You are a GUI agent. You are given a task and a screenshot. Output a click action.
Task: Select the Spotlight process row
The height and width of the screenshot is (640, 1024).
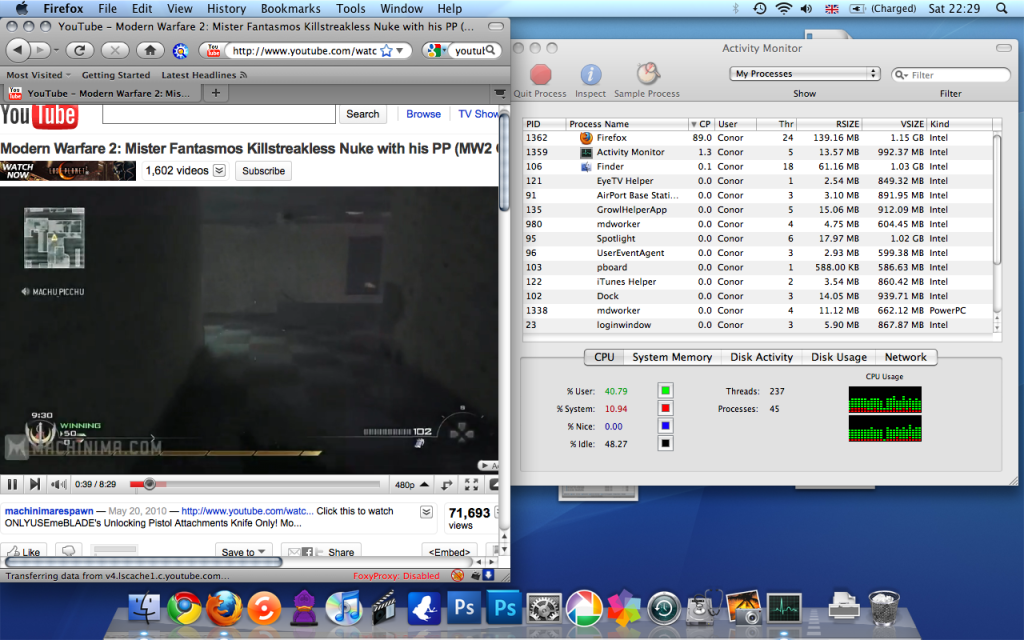tap(758, 238)
